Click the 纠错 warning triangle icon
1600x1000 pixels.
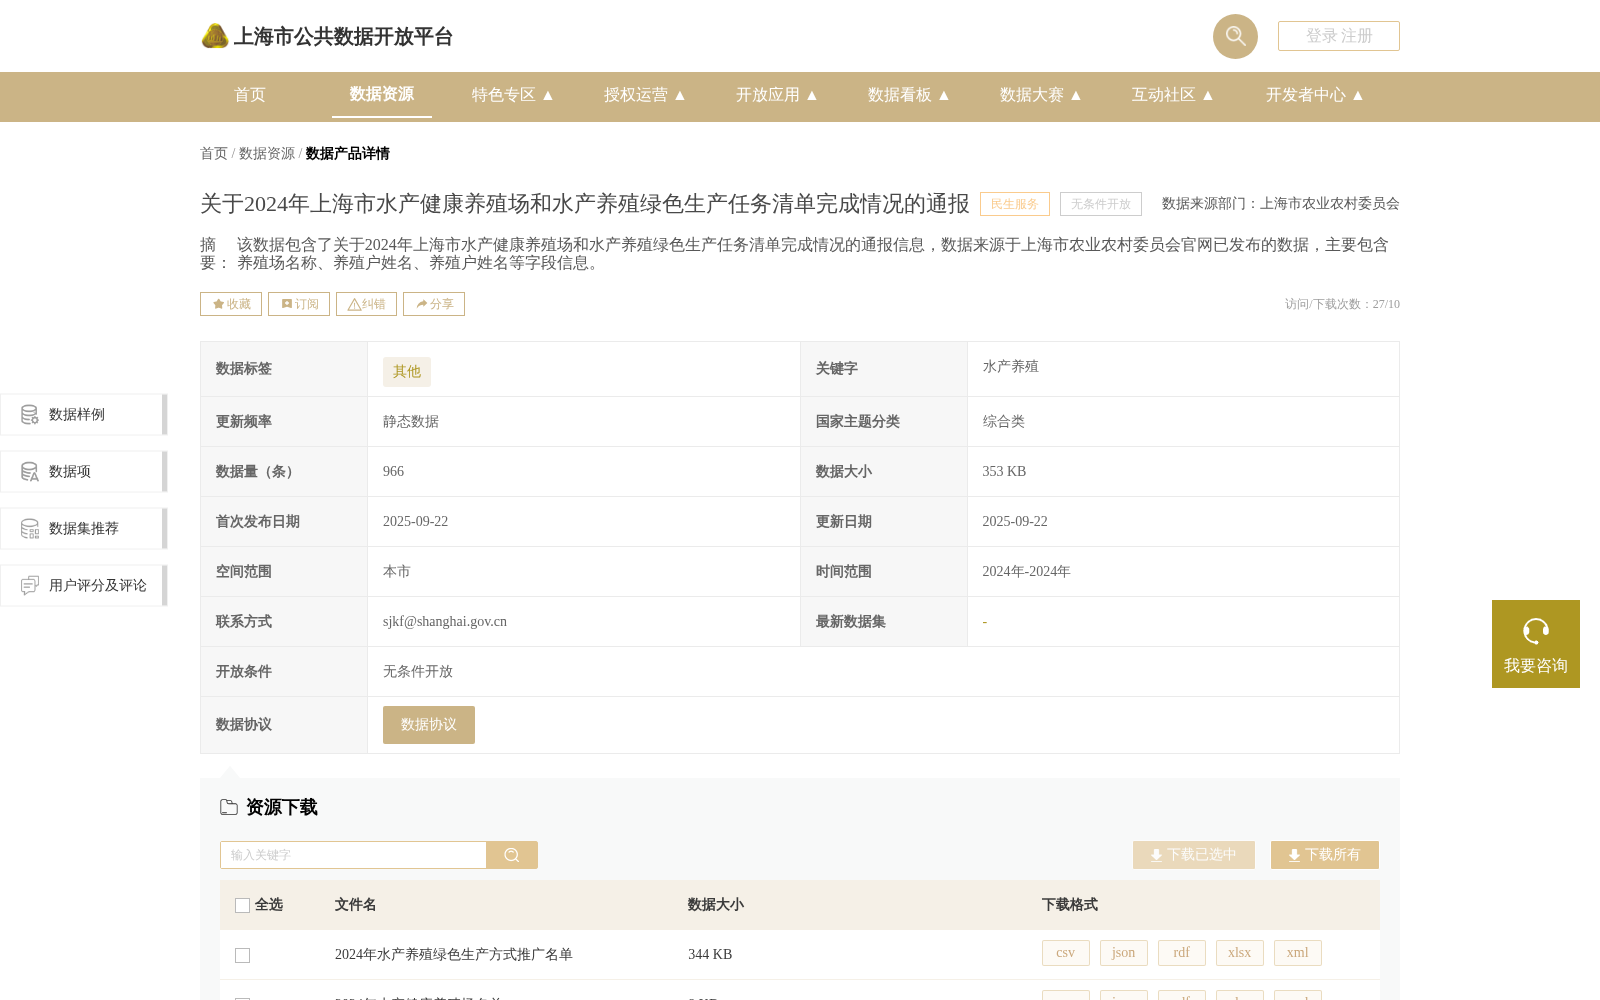point(354,304)
